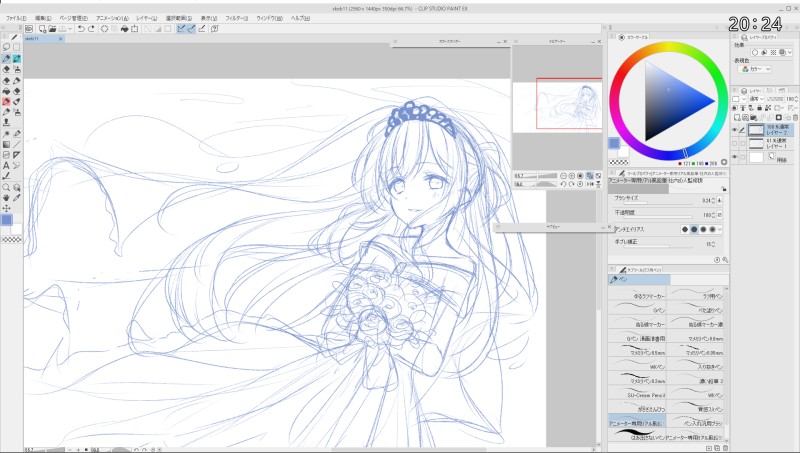Select the Text tool
The image size is (800, 453).
[x=6, y=165]
